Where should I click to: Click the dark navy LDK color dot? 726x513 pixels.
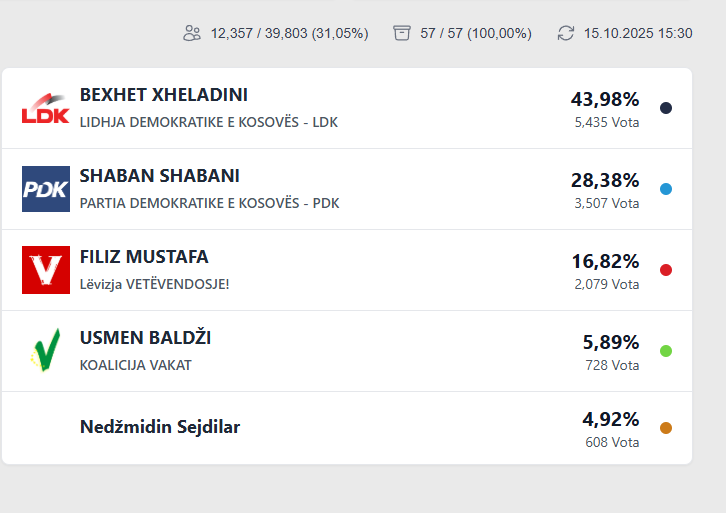(666, 108)
